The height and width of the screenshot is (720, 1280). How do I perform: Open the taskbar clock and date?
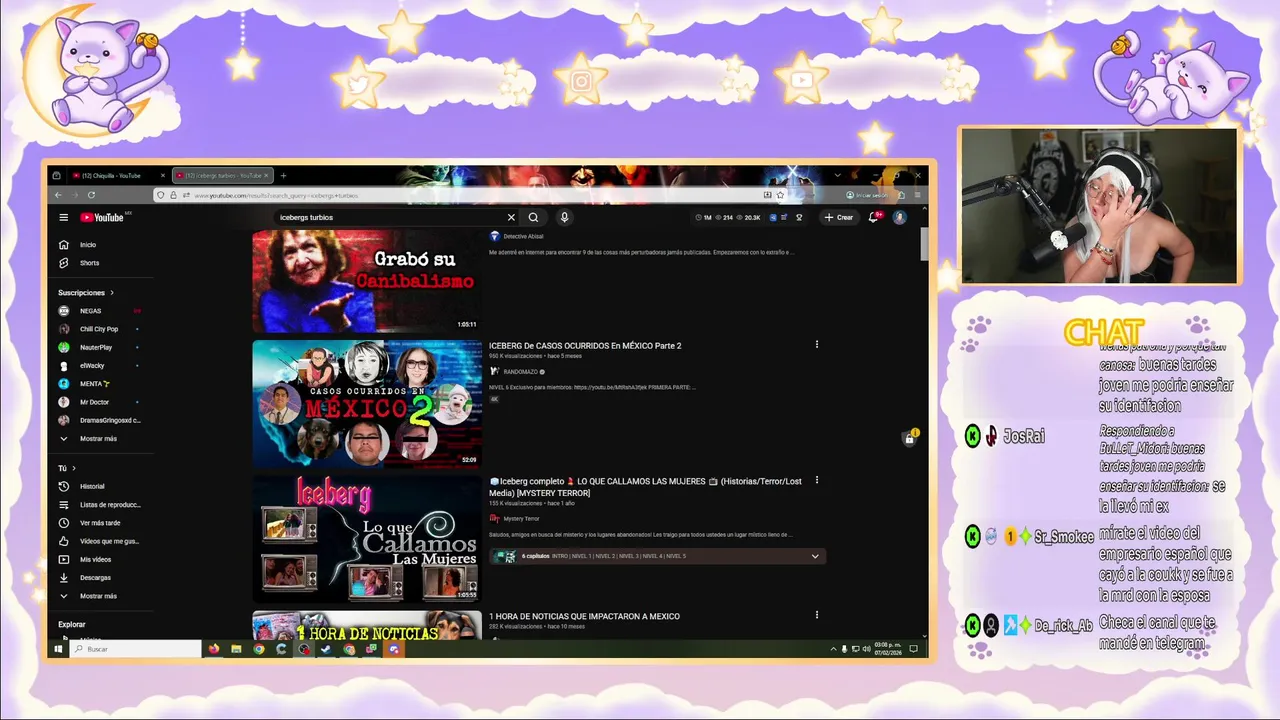coord(888,649)
